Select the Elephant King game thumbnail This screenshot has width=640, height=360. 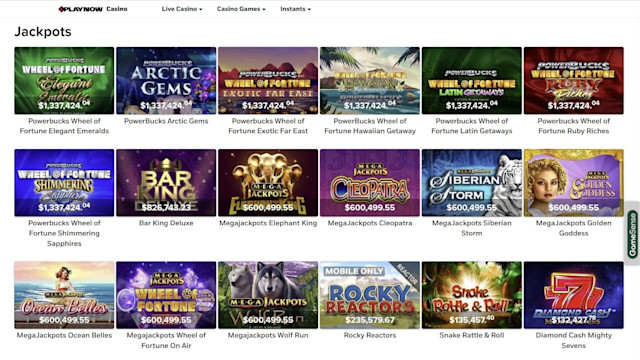(x=268, y=182)
